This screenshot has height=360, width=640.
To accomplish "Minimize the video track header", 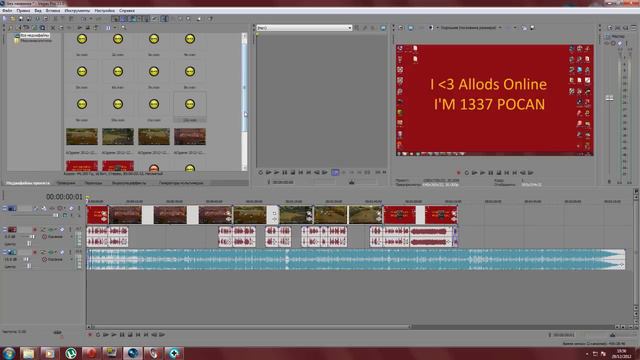I will pos(5,209).
